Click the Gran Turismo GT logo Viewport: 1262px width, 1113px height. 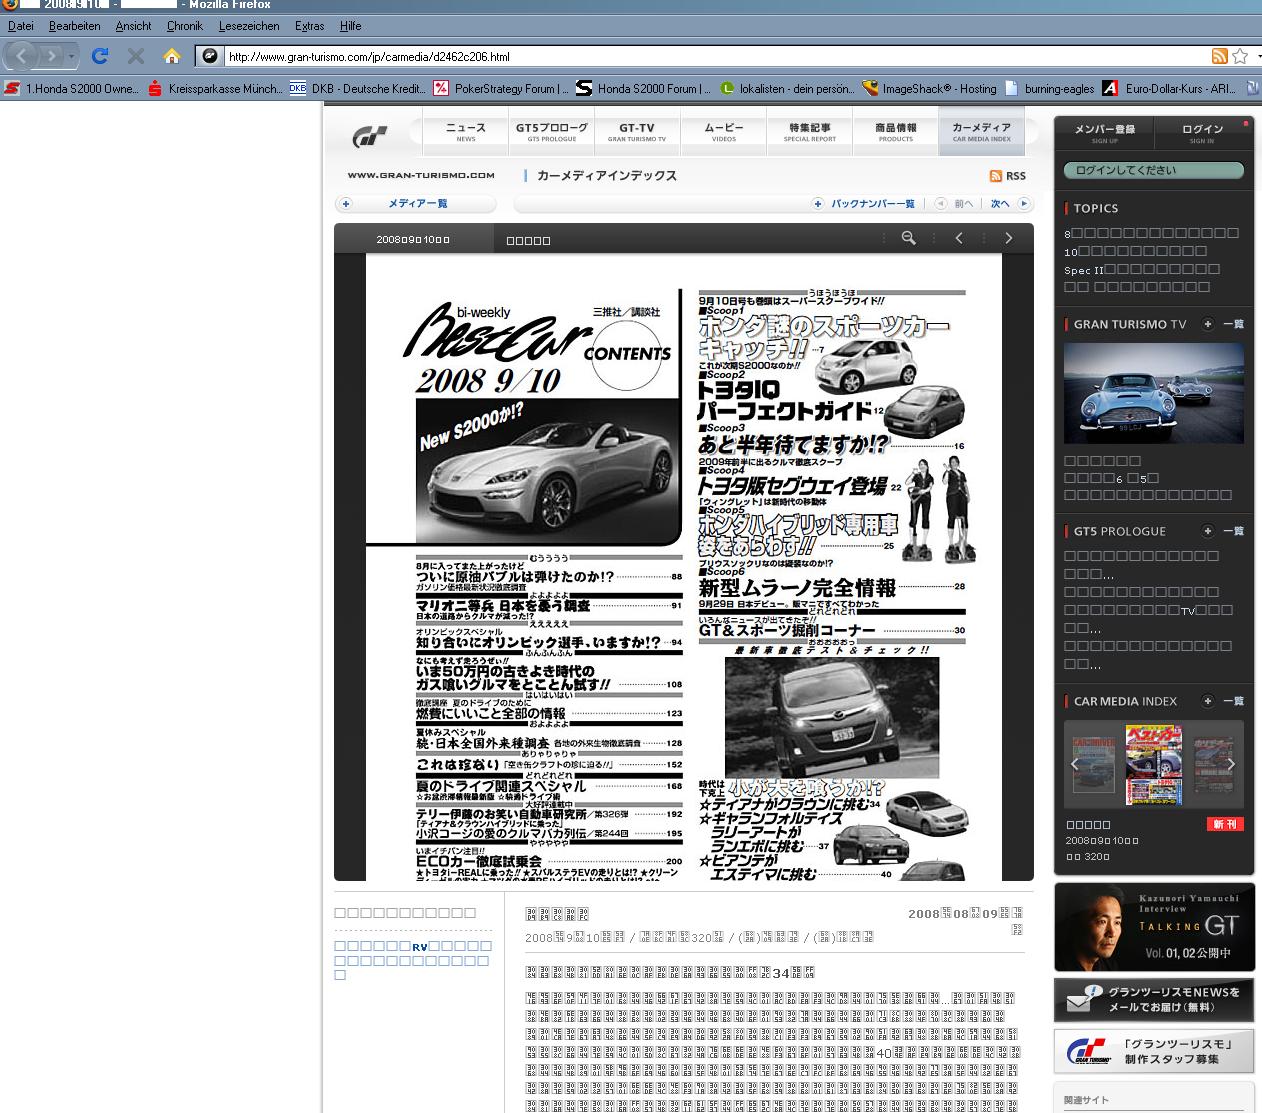coord(370,135)
